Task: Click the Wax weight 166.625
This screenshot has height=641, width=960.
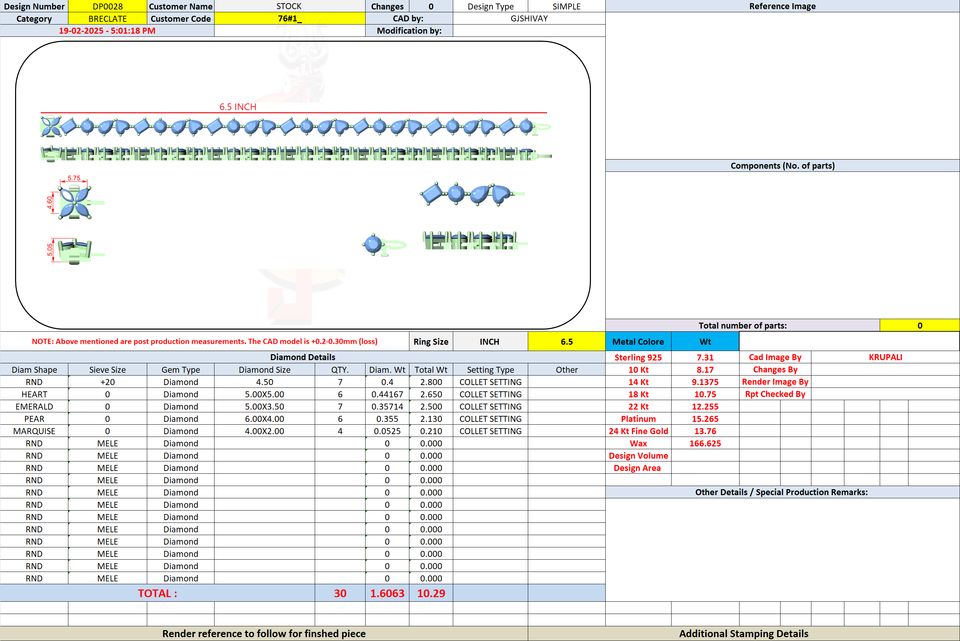Action: click(x=705, y=443)
